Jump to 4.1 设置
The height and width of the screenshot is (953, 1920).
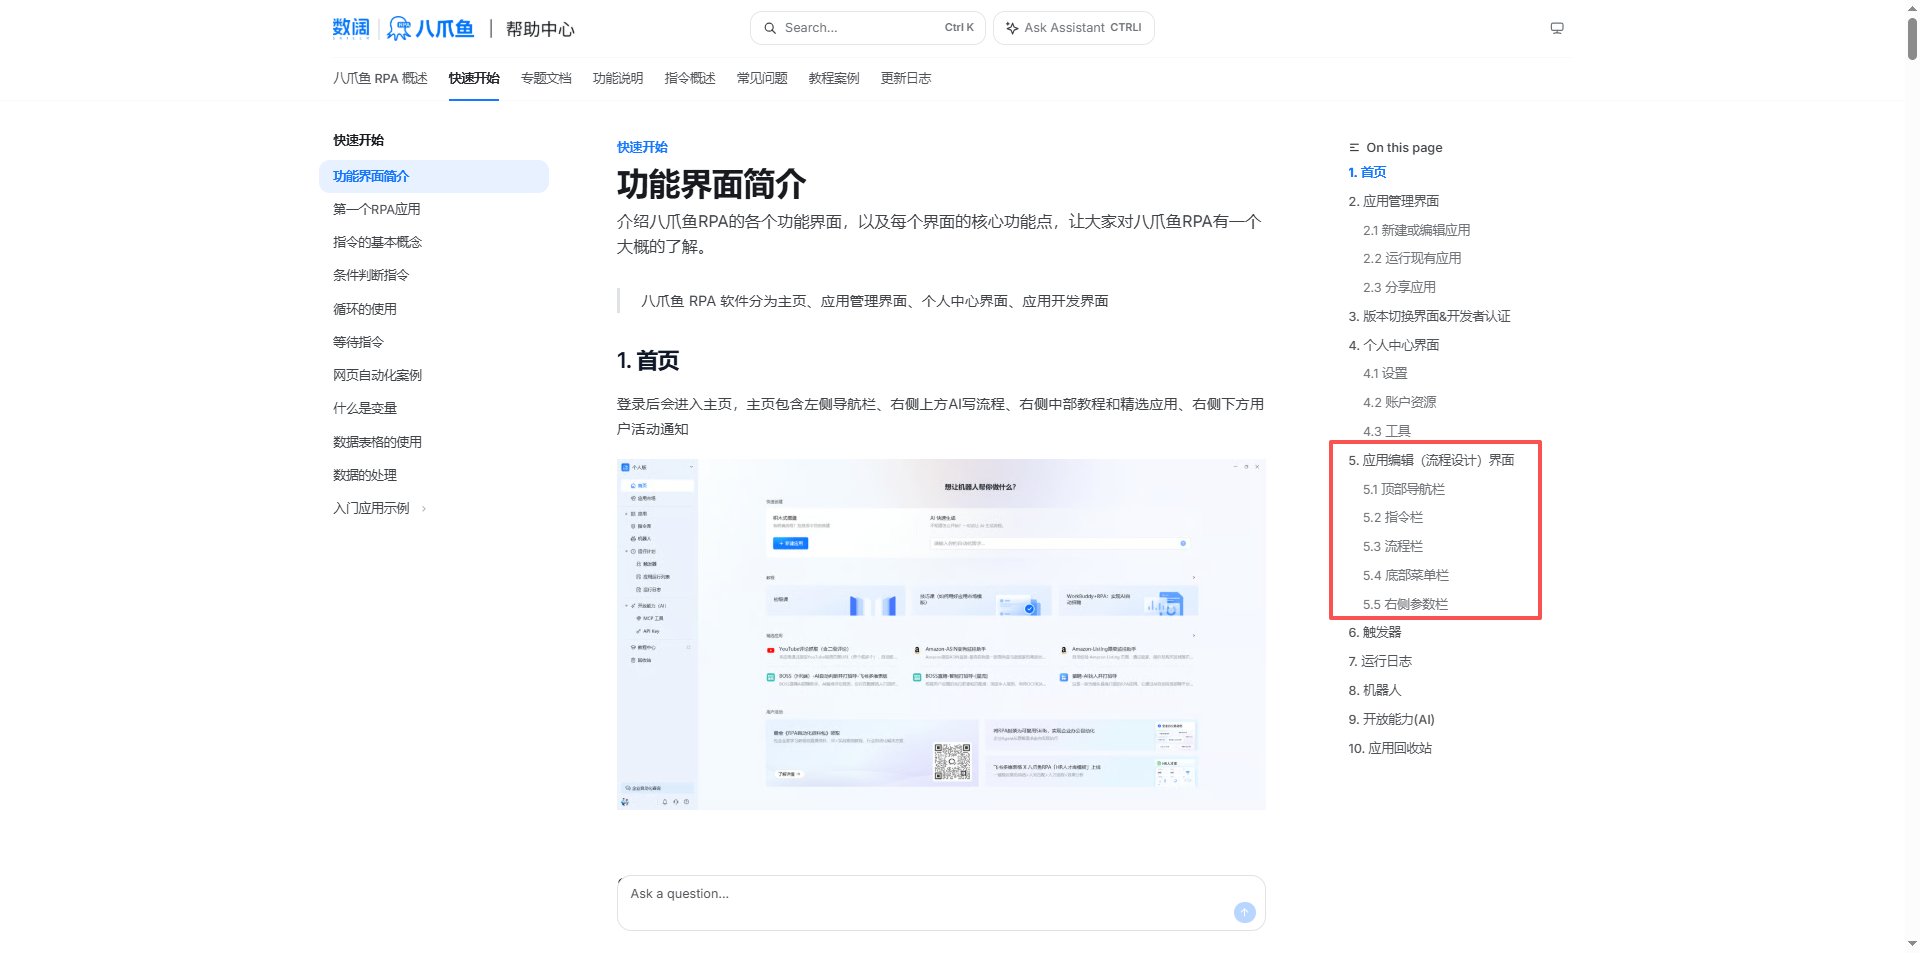pos(1385,373)
